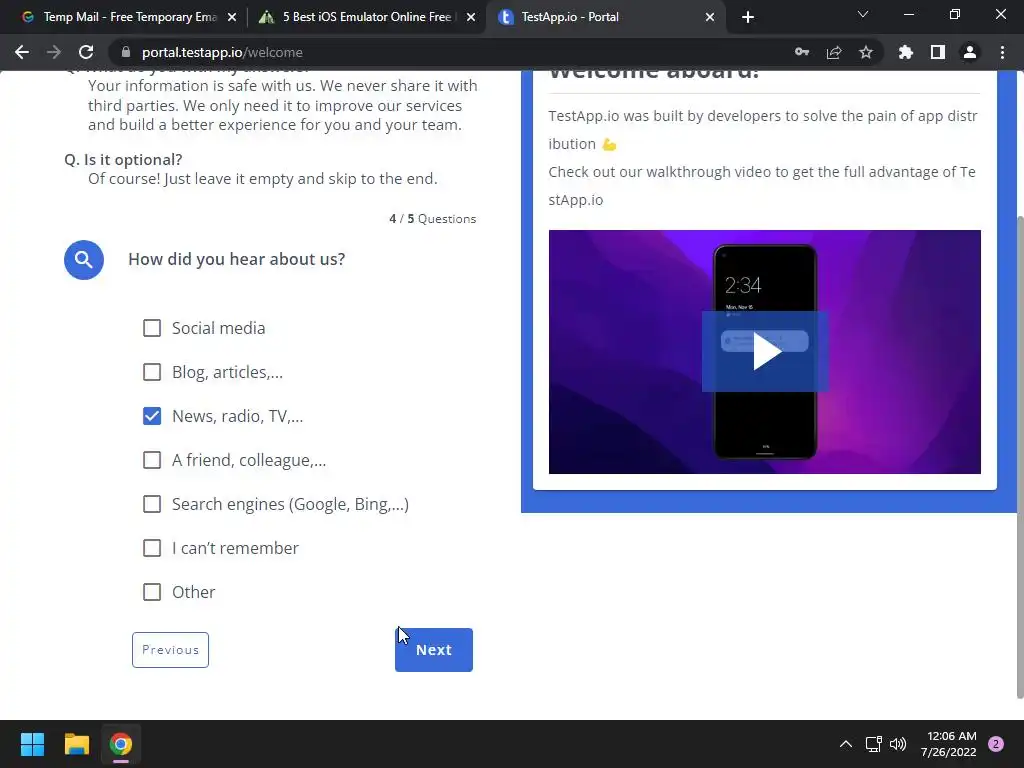Viewport: 1024px width, 768px height.
Task: Click the "Search engines (Google, Bing,...)" label
Action: (291, 504)
